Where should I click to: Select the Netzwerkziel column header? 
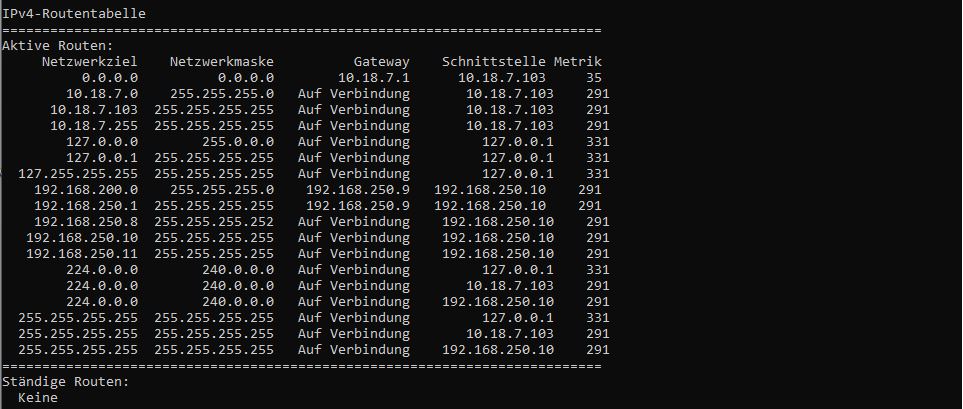coord(90,62)
